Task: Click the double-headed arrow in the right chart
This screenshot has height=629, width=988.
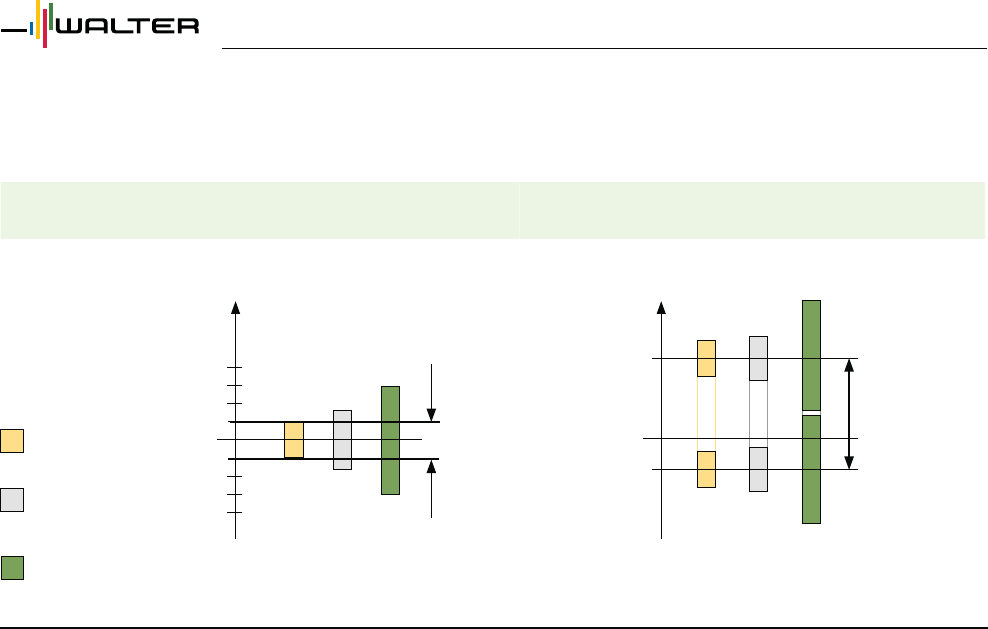Action: point(849,413)
